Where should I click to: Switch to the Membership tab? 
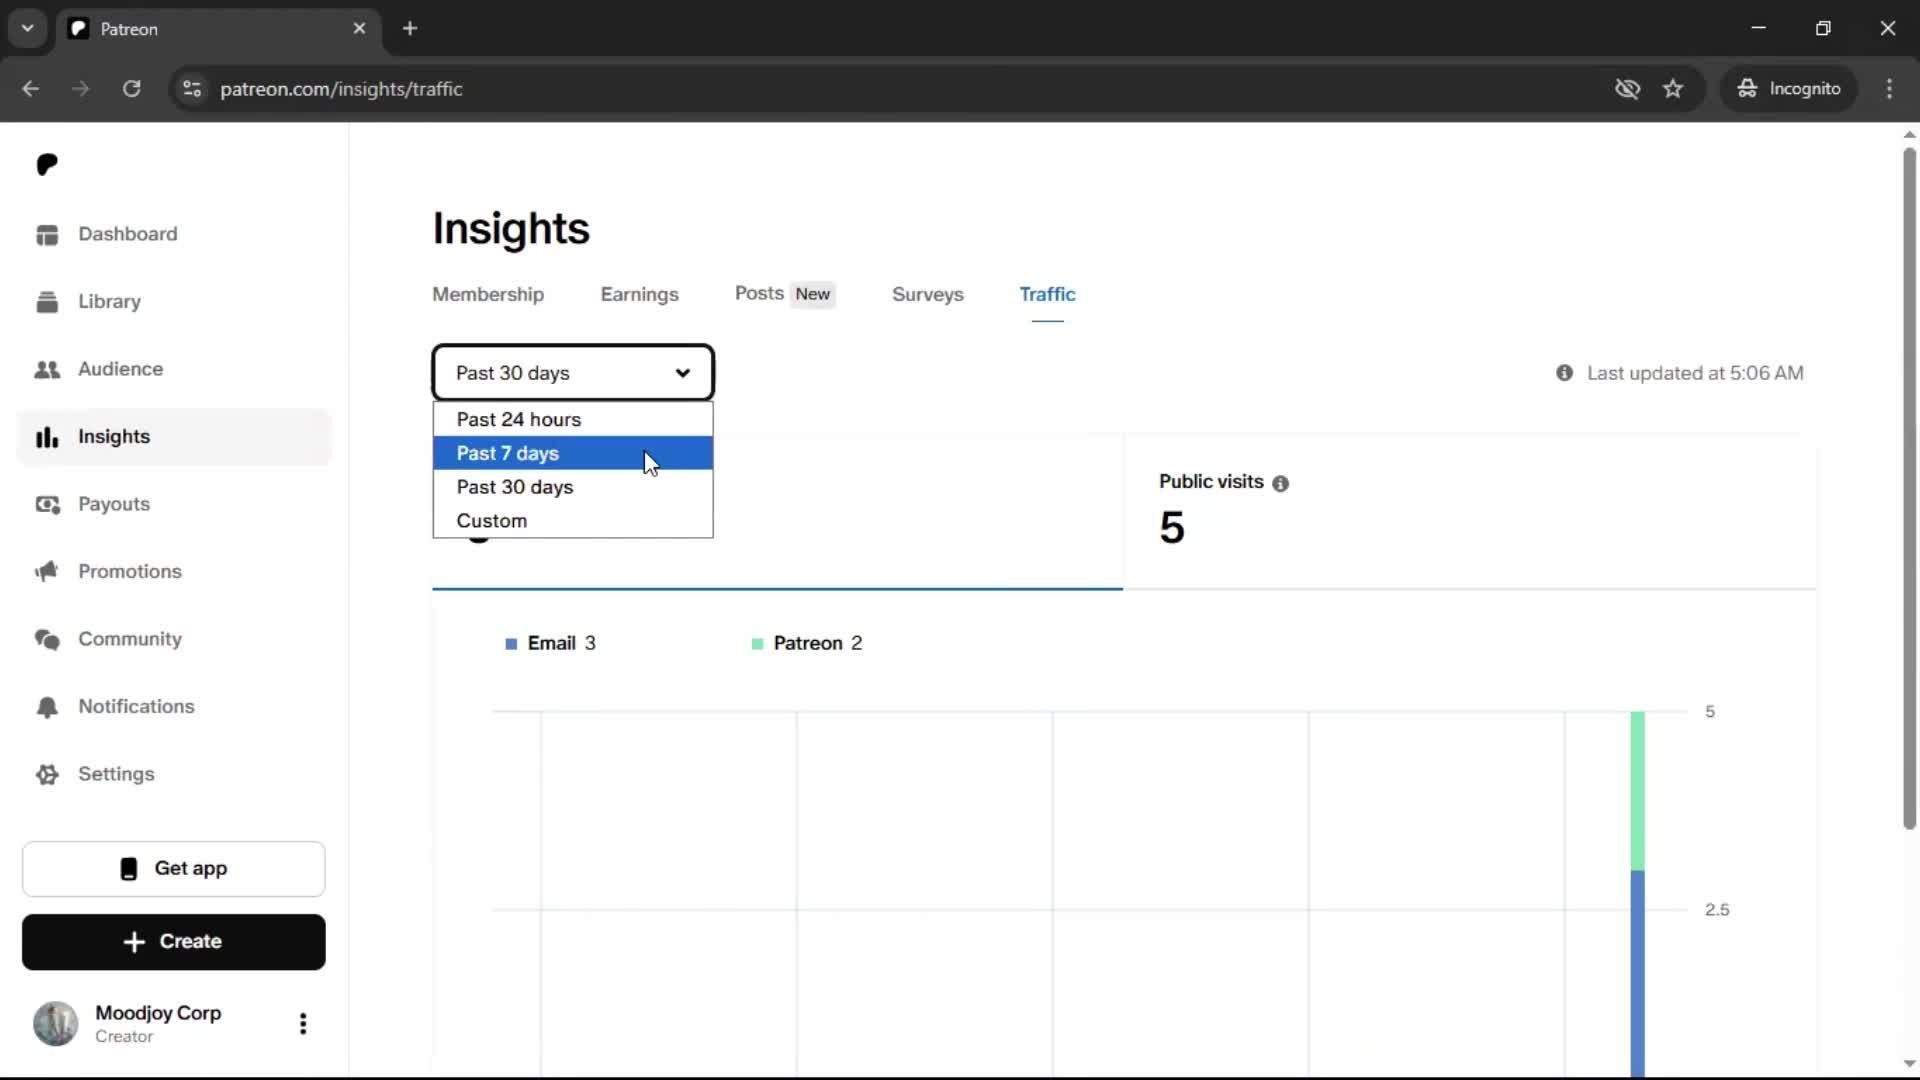click(488, 295)
